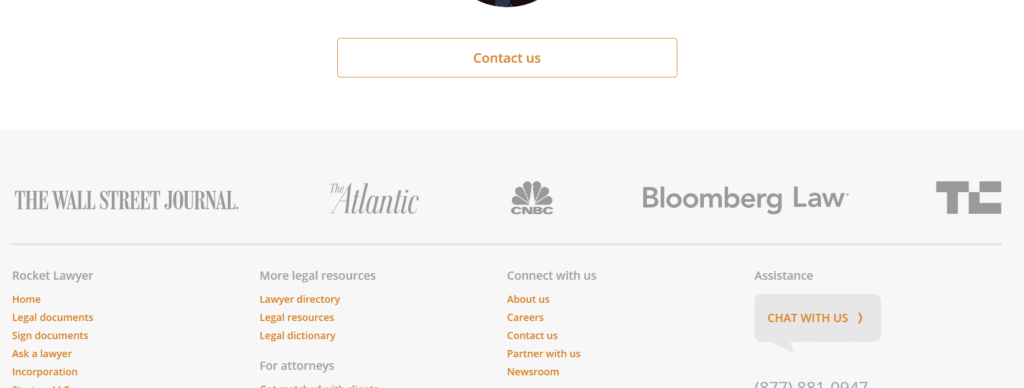Browse the Legal resources link
This screenshot has height=388, width=1024.
tap(296, 317)
